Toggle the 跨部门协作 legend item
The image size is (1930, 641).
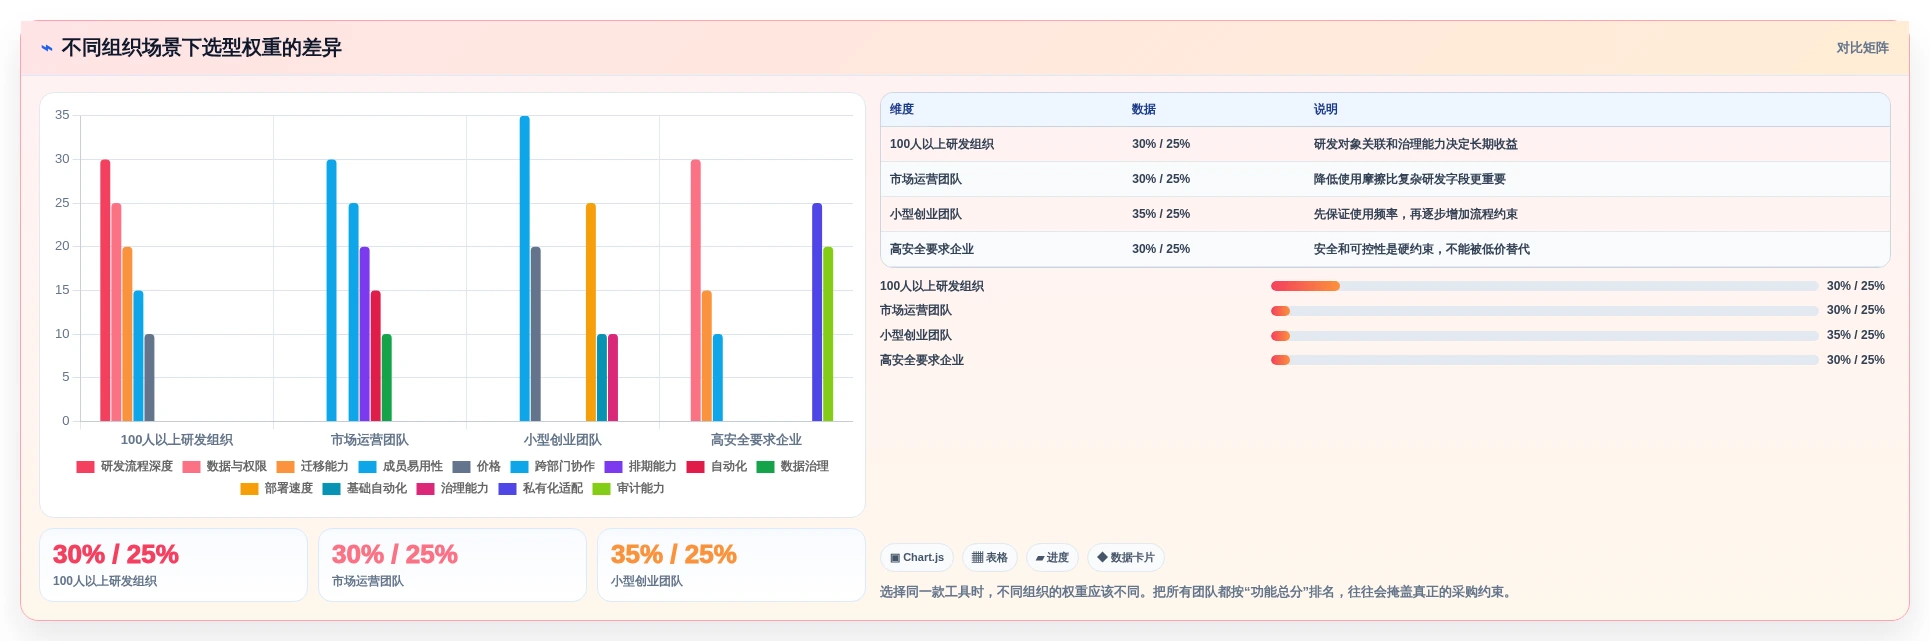[553, 466]
